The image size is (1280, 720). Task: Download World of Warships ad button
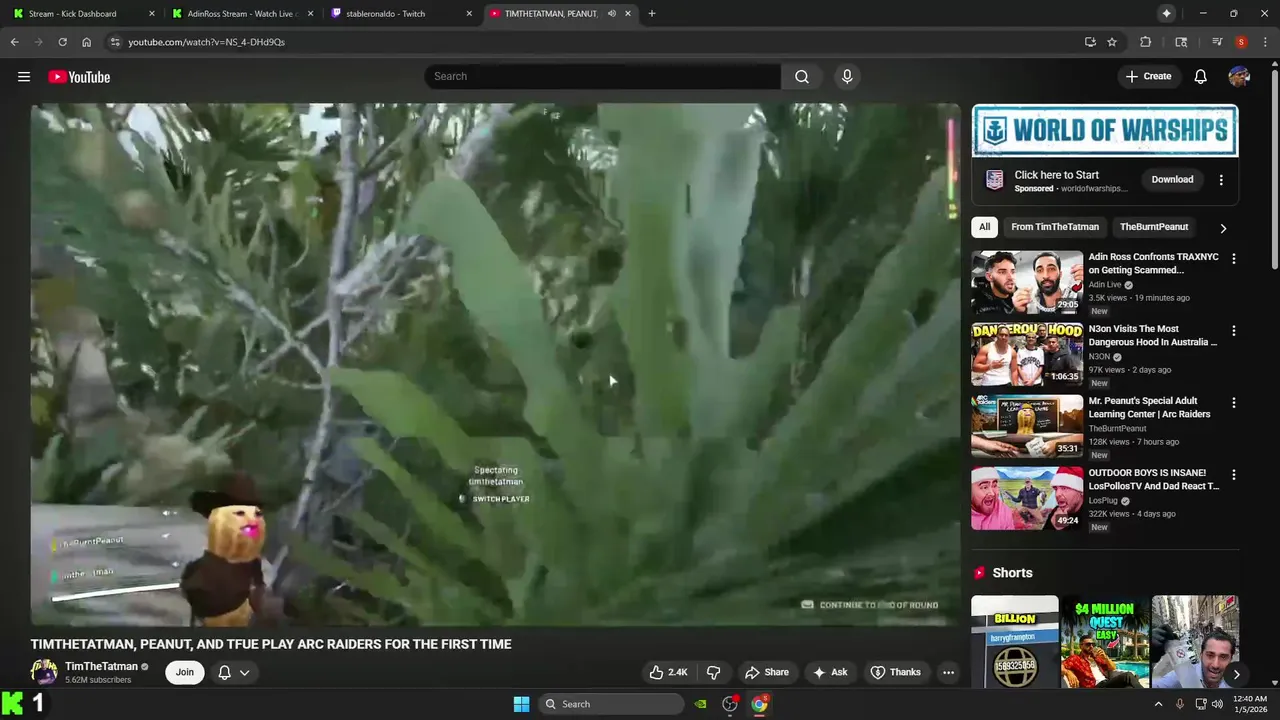coord(1172,180)
